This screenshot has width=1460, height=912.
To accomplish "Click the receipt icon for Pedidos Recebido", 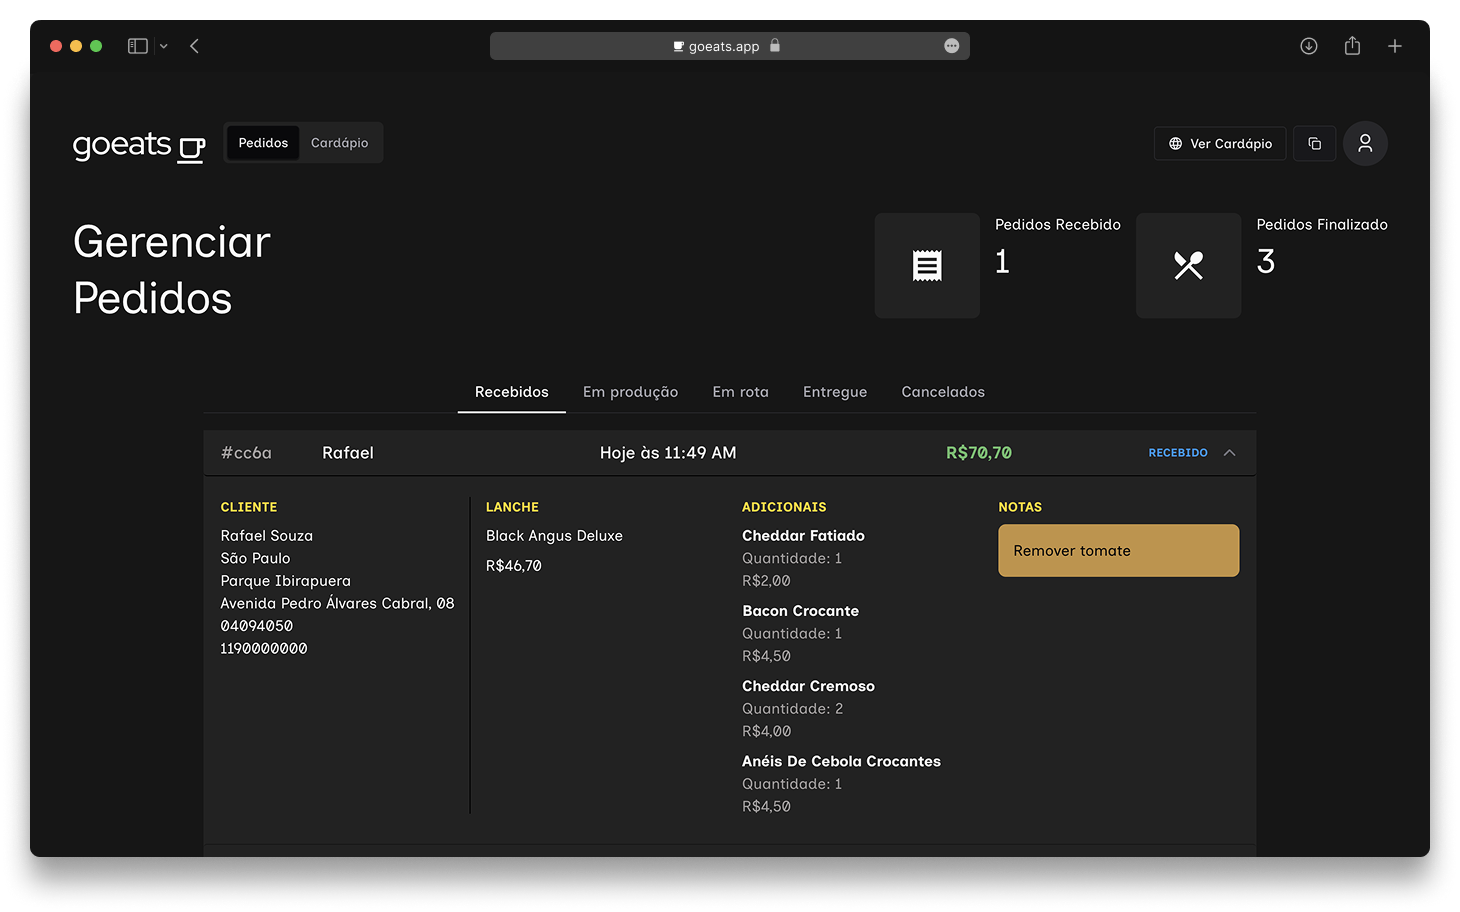I will coord(927,266).
